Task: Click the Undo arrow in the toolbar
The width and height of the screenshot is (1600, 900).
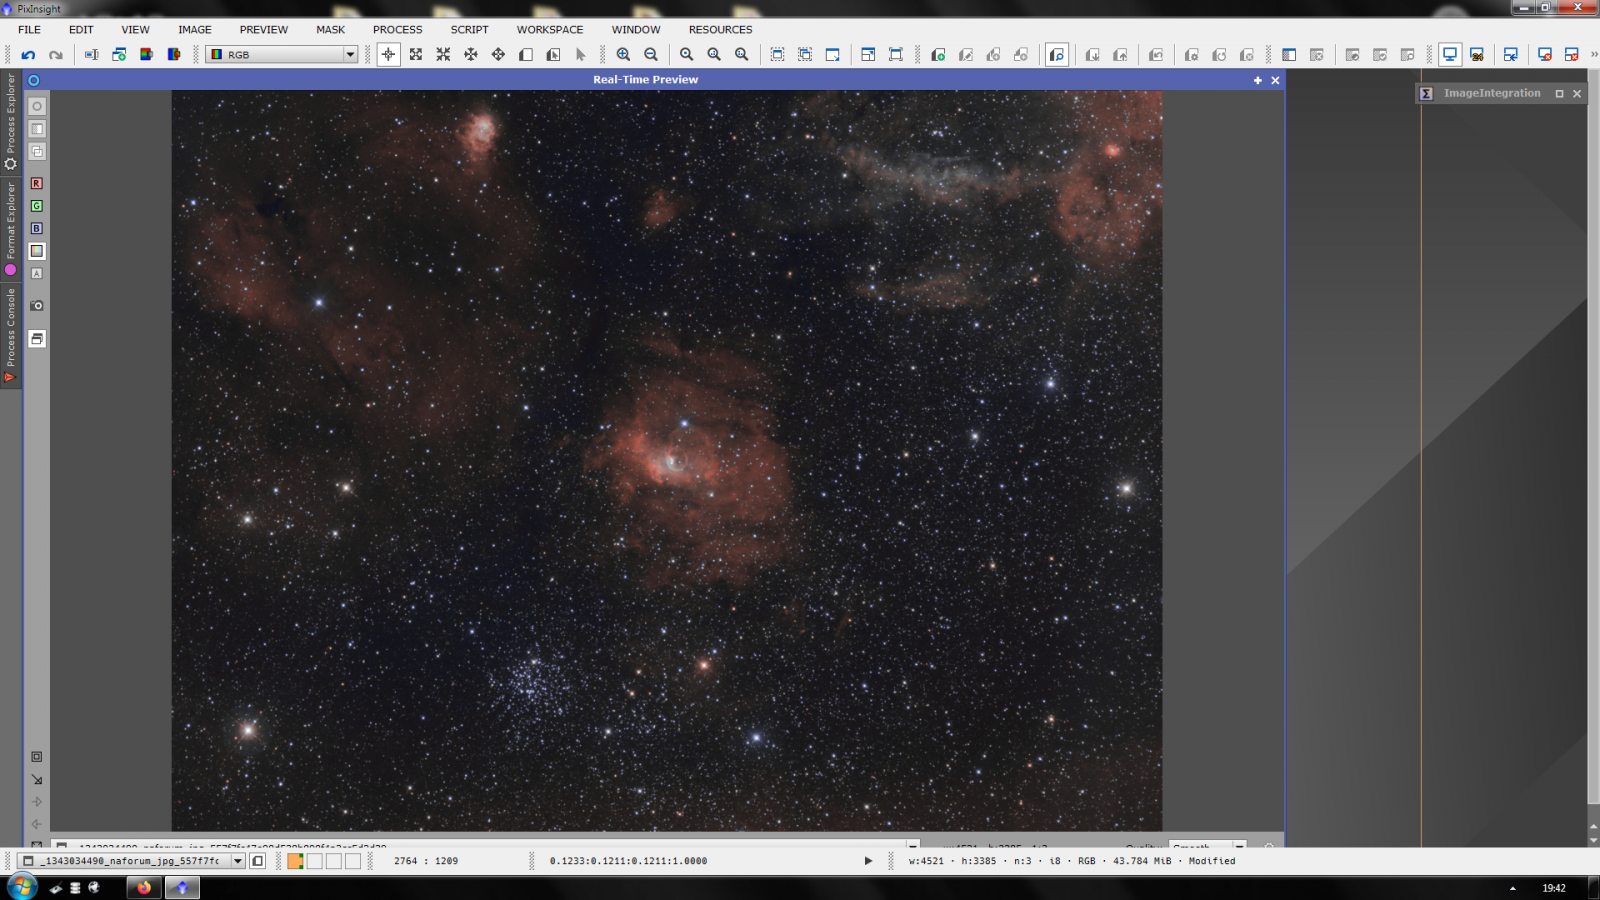Action: pyautogui.click(x=28, y=55)
